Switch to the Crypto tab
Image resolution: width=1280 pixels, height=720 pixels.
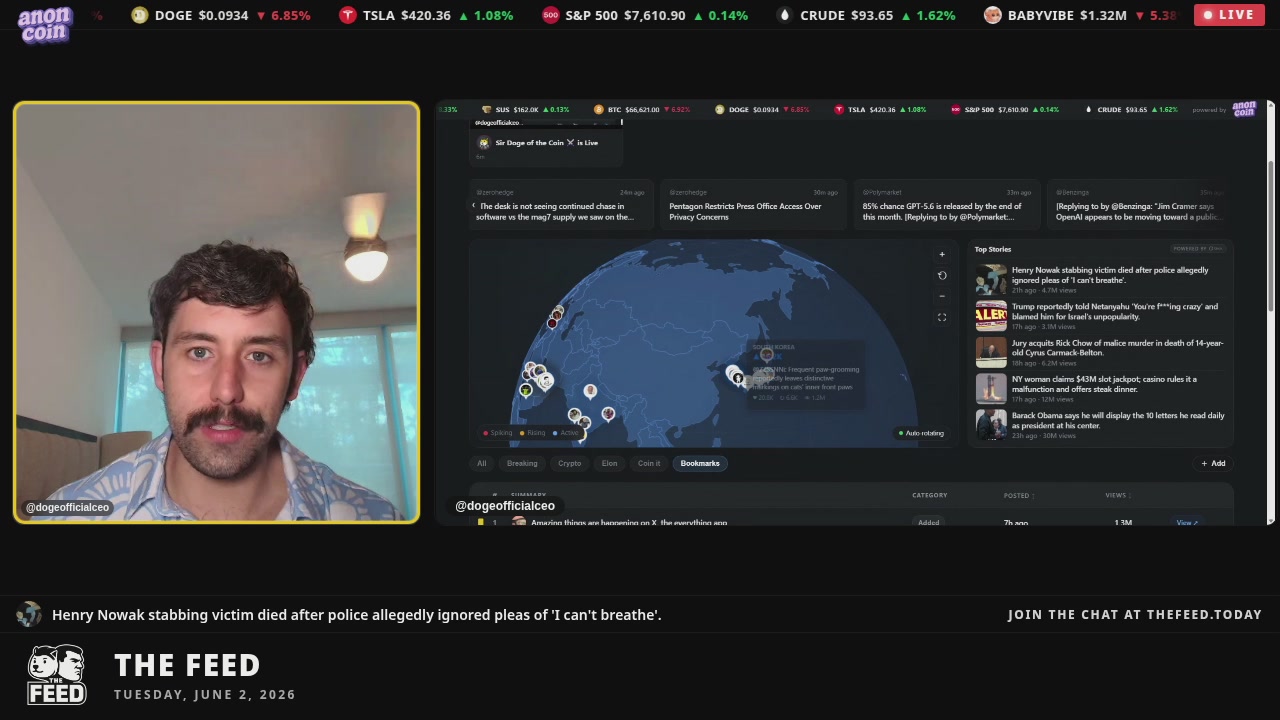(569, 463)
